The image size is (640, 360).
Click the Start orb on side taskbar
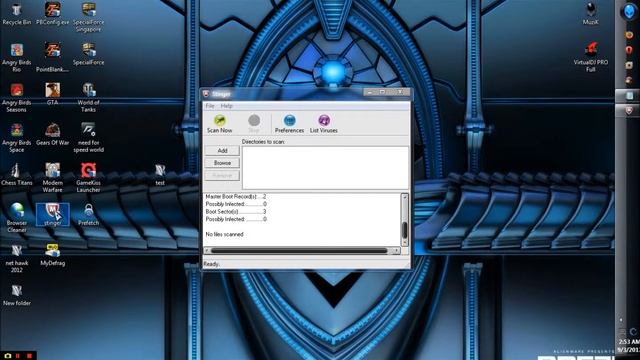(629, 11)
